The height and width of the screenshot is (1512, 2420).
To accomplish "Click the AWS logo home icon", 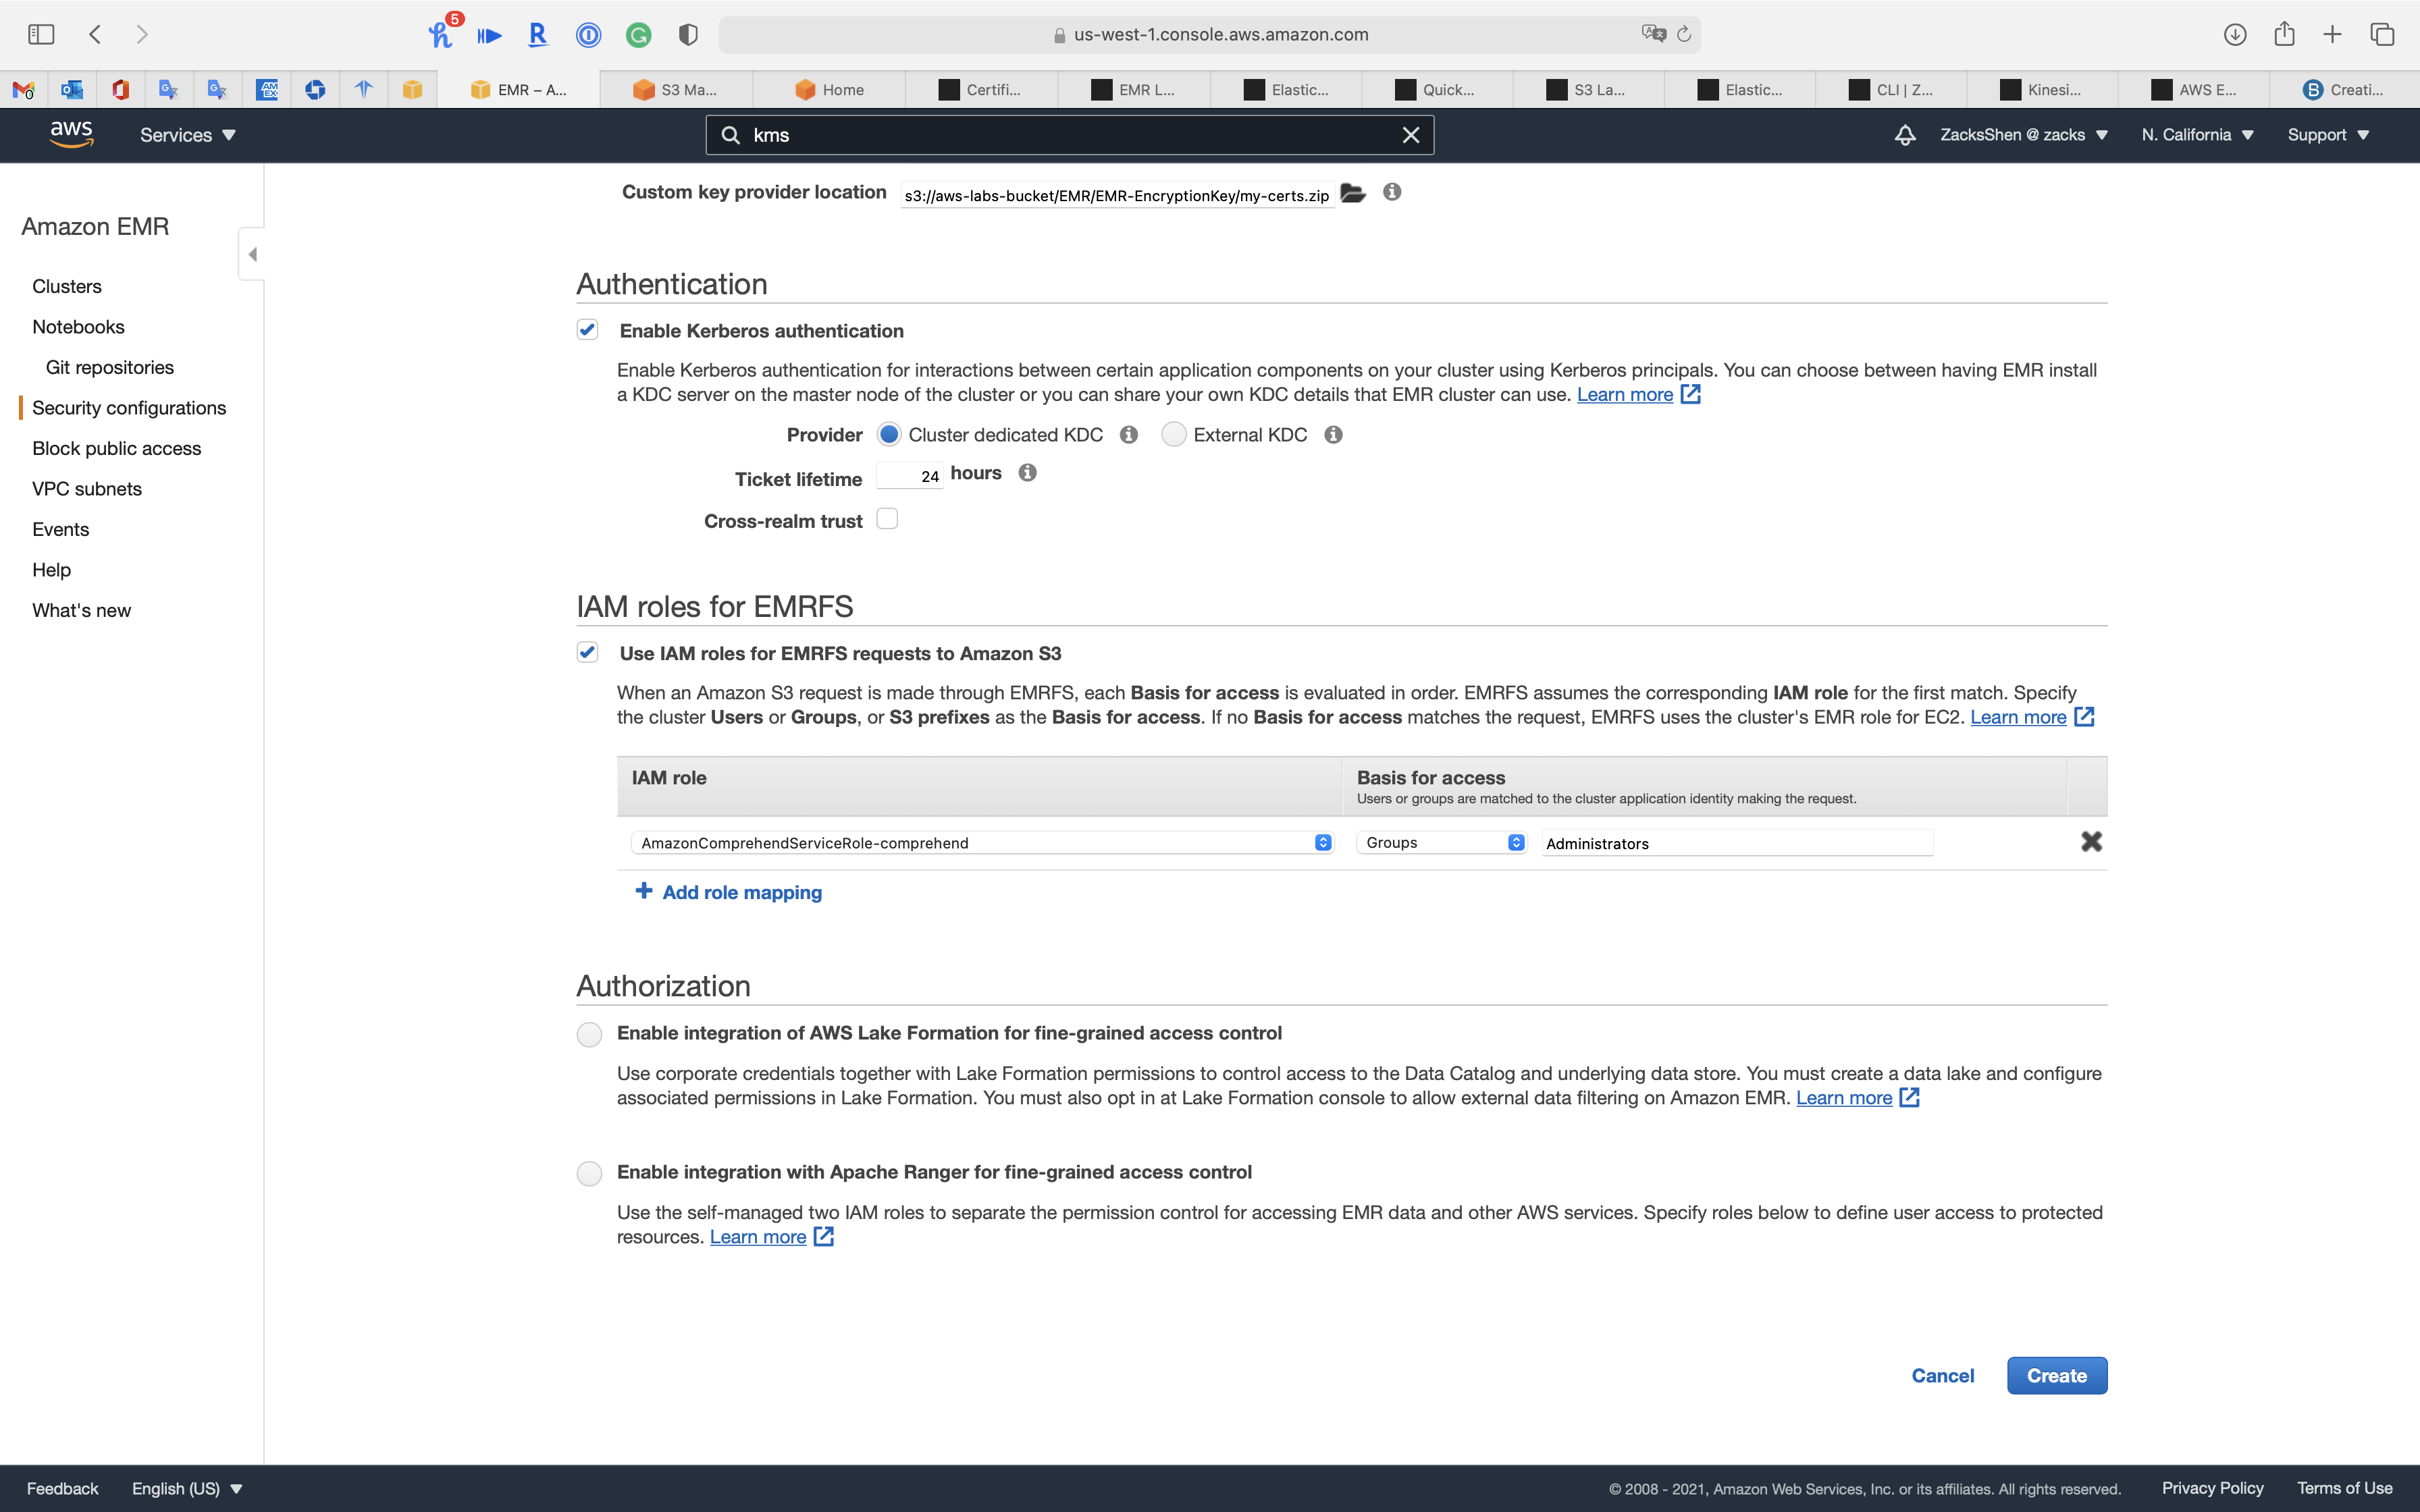I will tap(71, 134).
